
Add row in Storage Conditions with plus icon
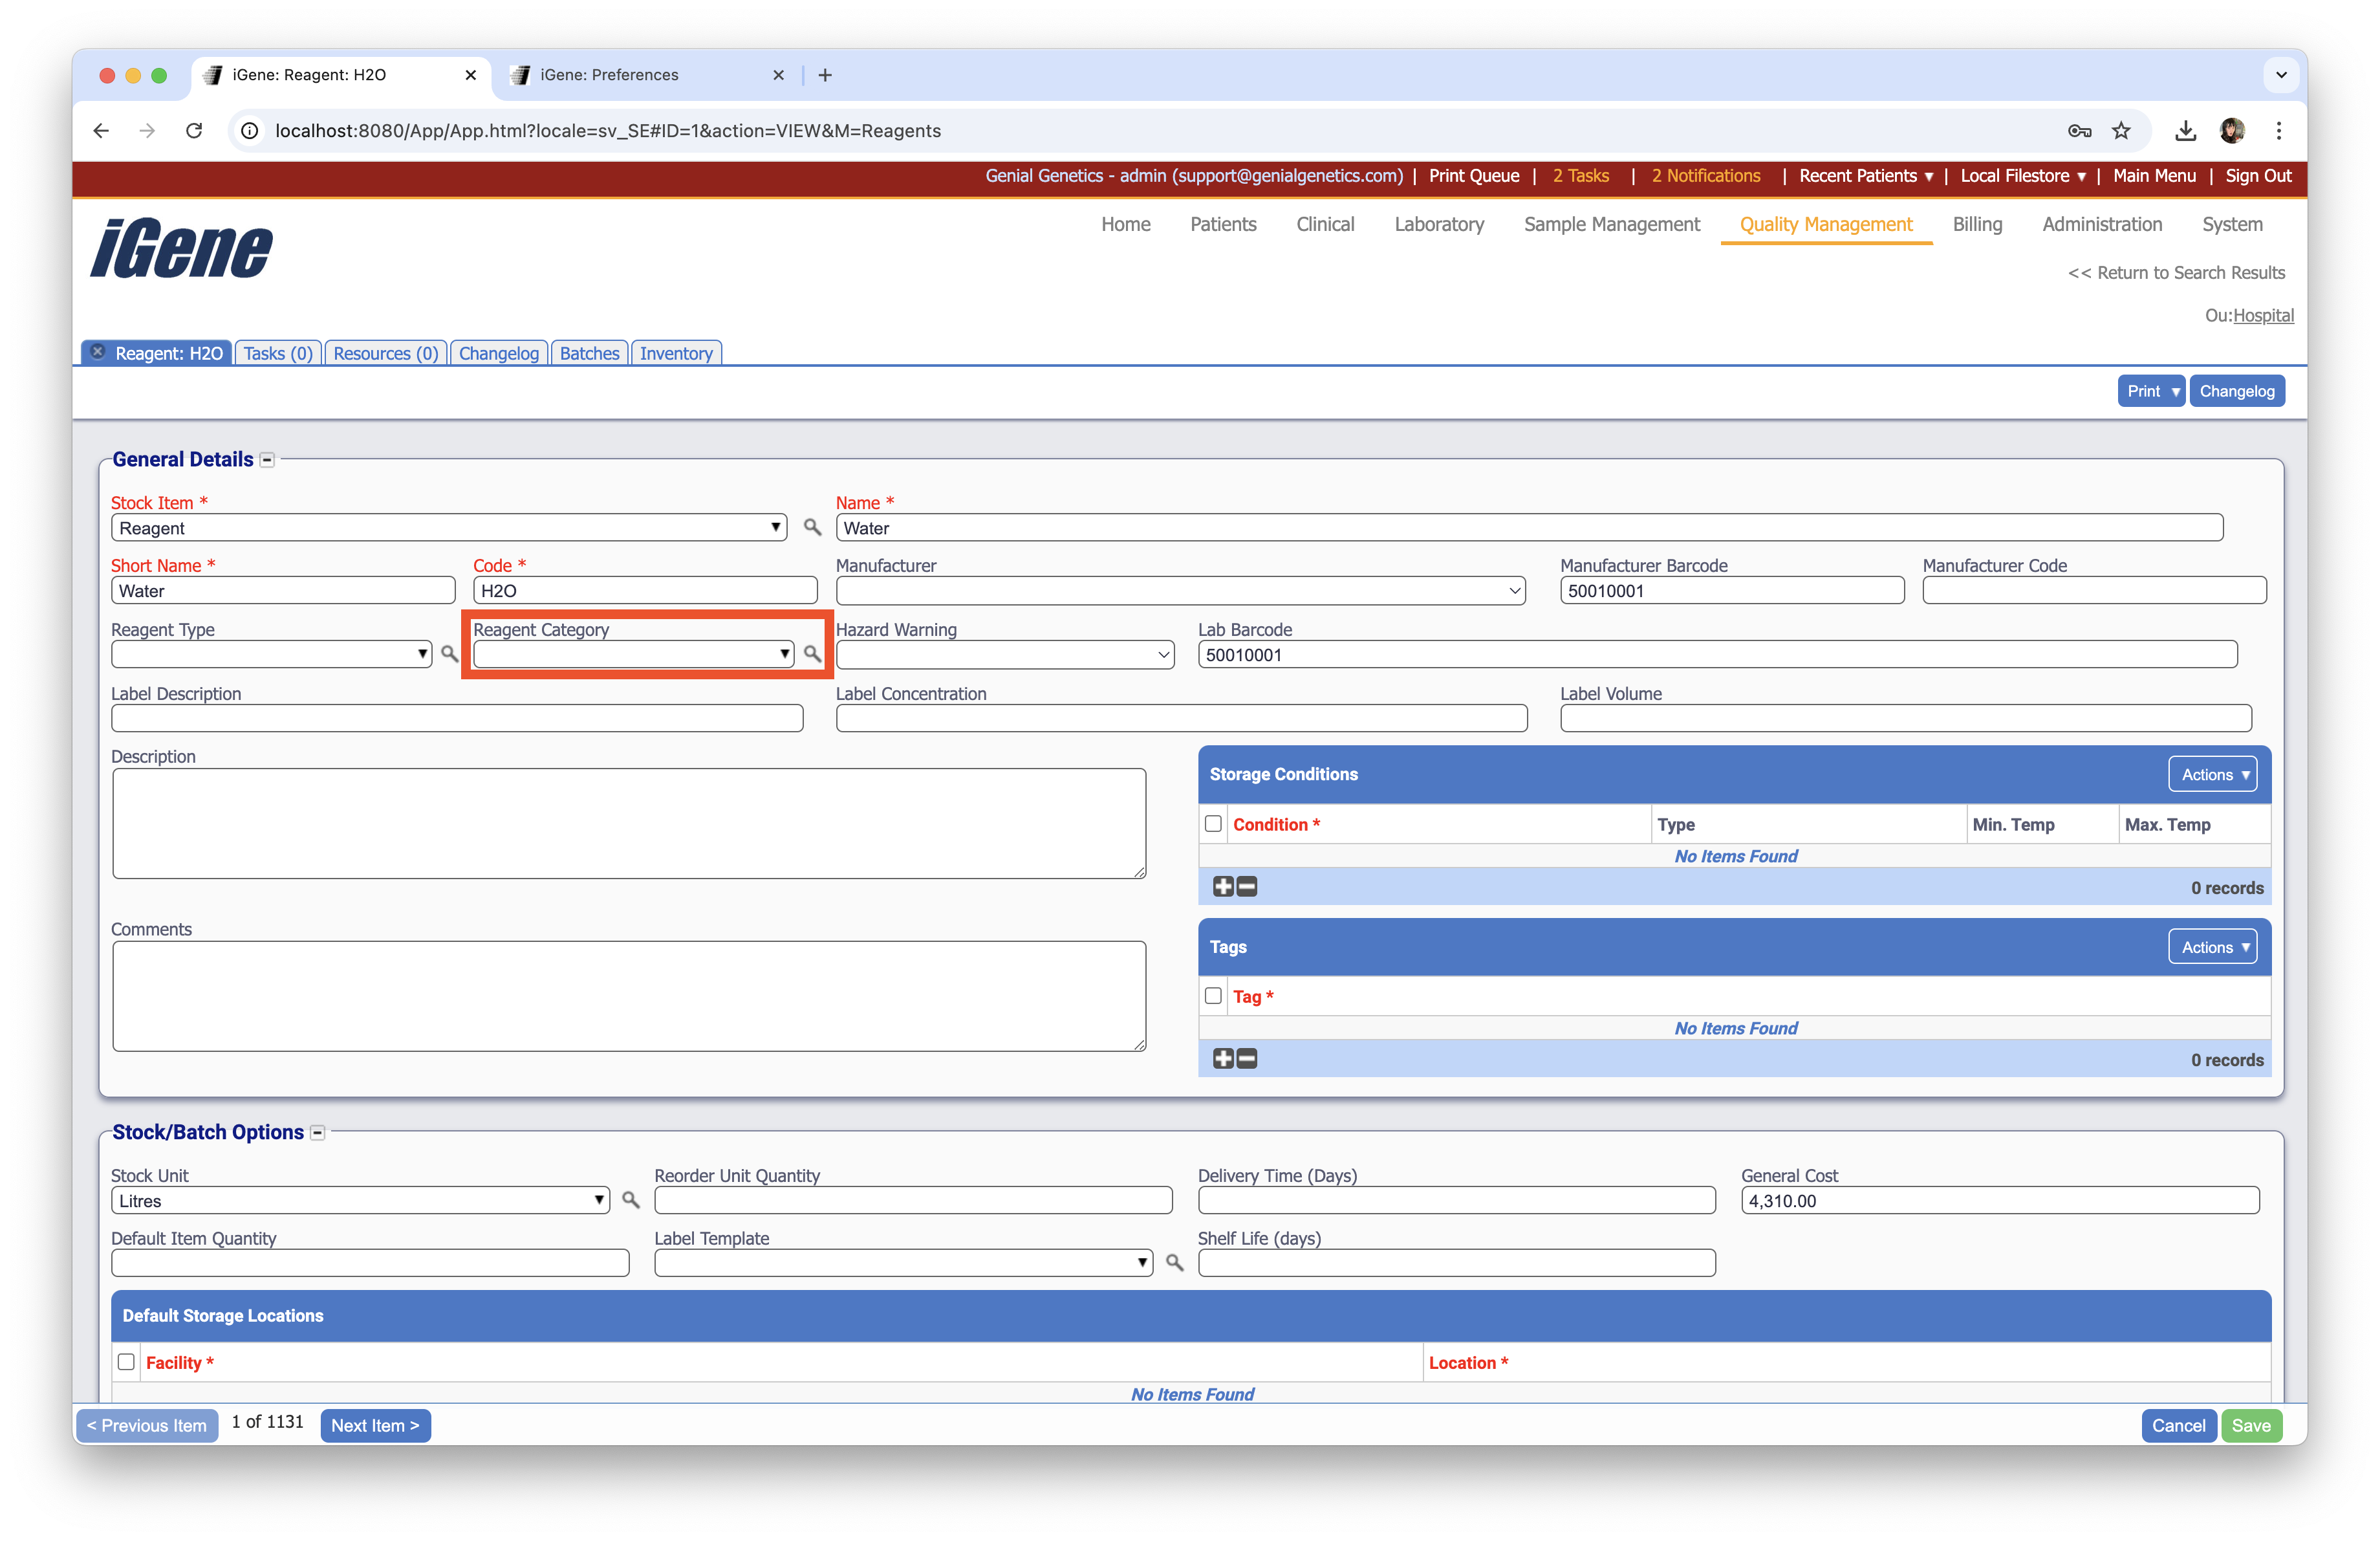[1222, 887]
